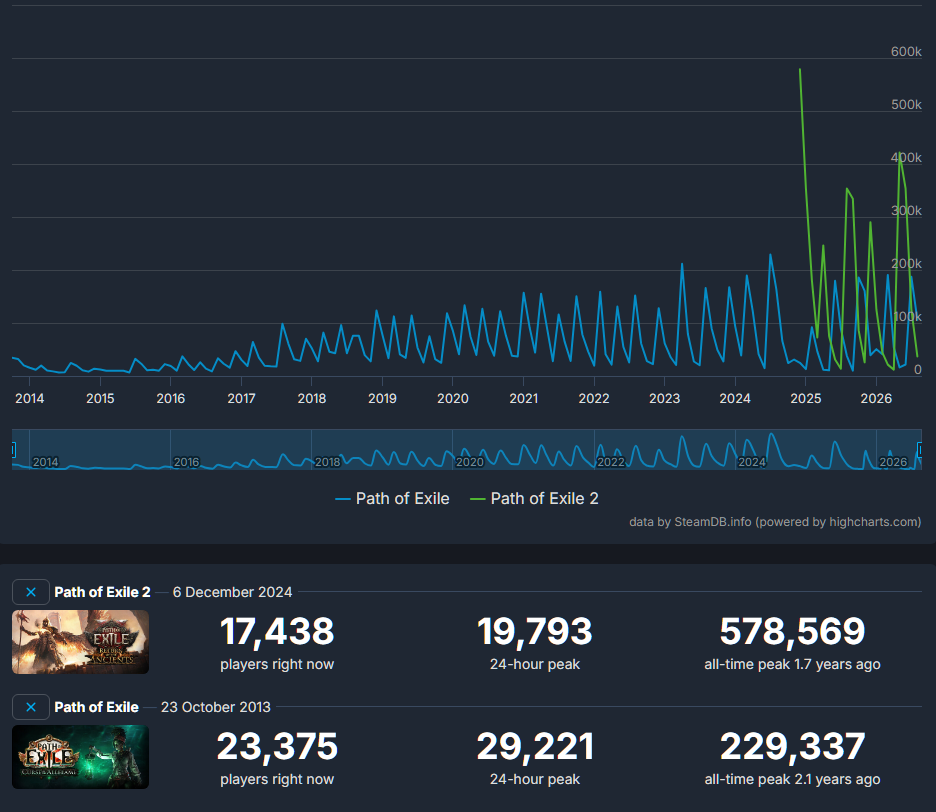The image size is (936, 812).
Task: Open the Path of Exile 2 game link
Action: pos(102,592)
